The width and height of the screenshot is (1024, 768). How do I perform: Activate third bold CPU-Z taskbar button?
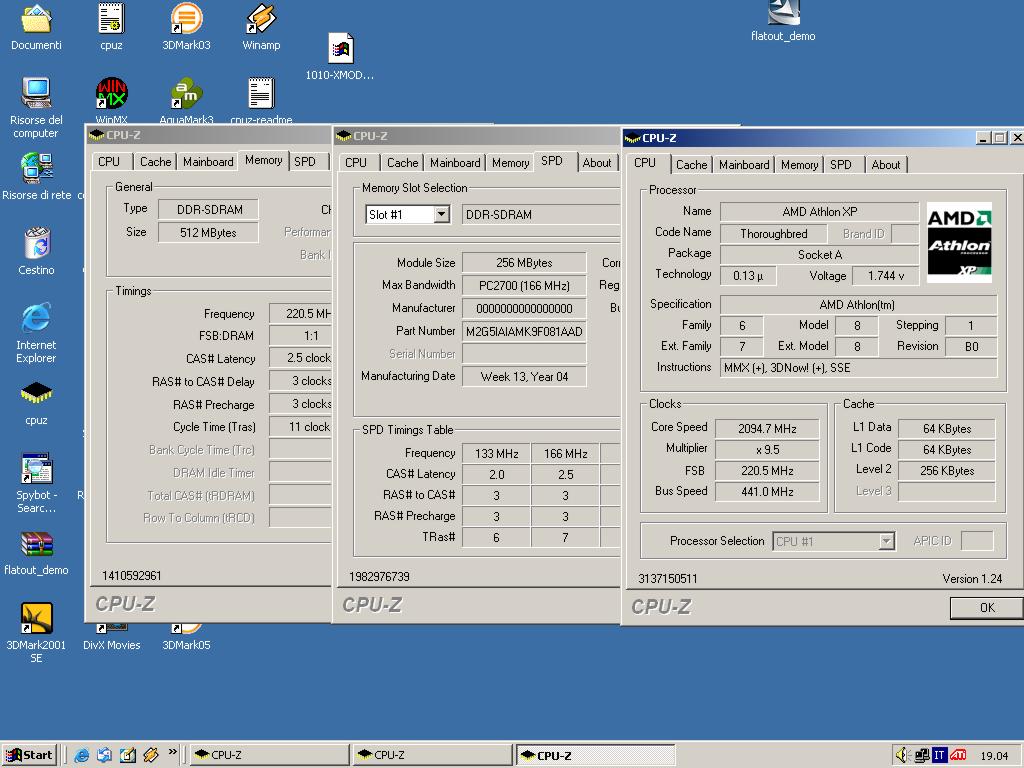pyautogui.click(x=595, y=755)
